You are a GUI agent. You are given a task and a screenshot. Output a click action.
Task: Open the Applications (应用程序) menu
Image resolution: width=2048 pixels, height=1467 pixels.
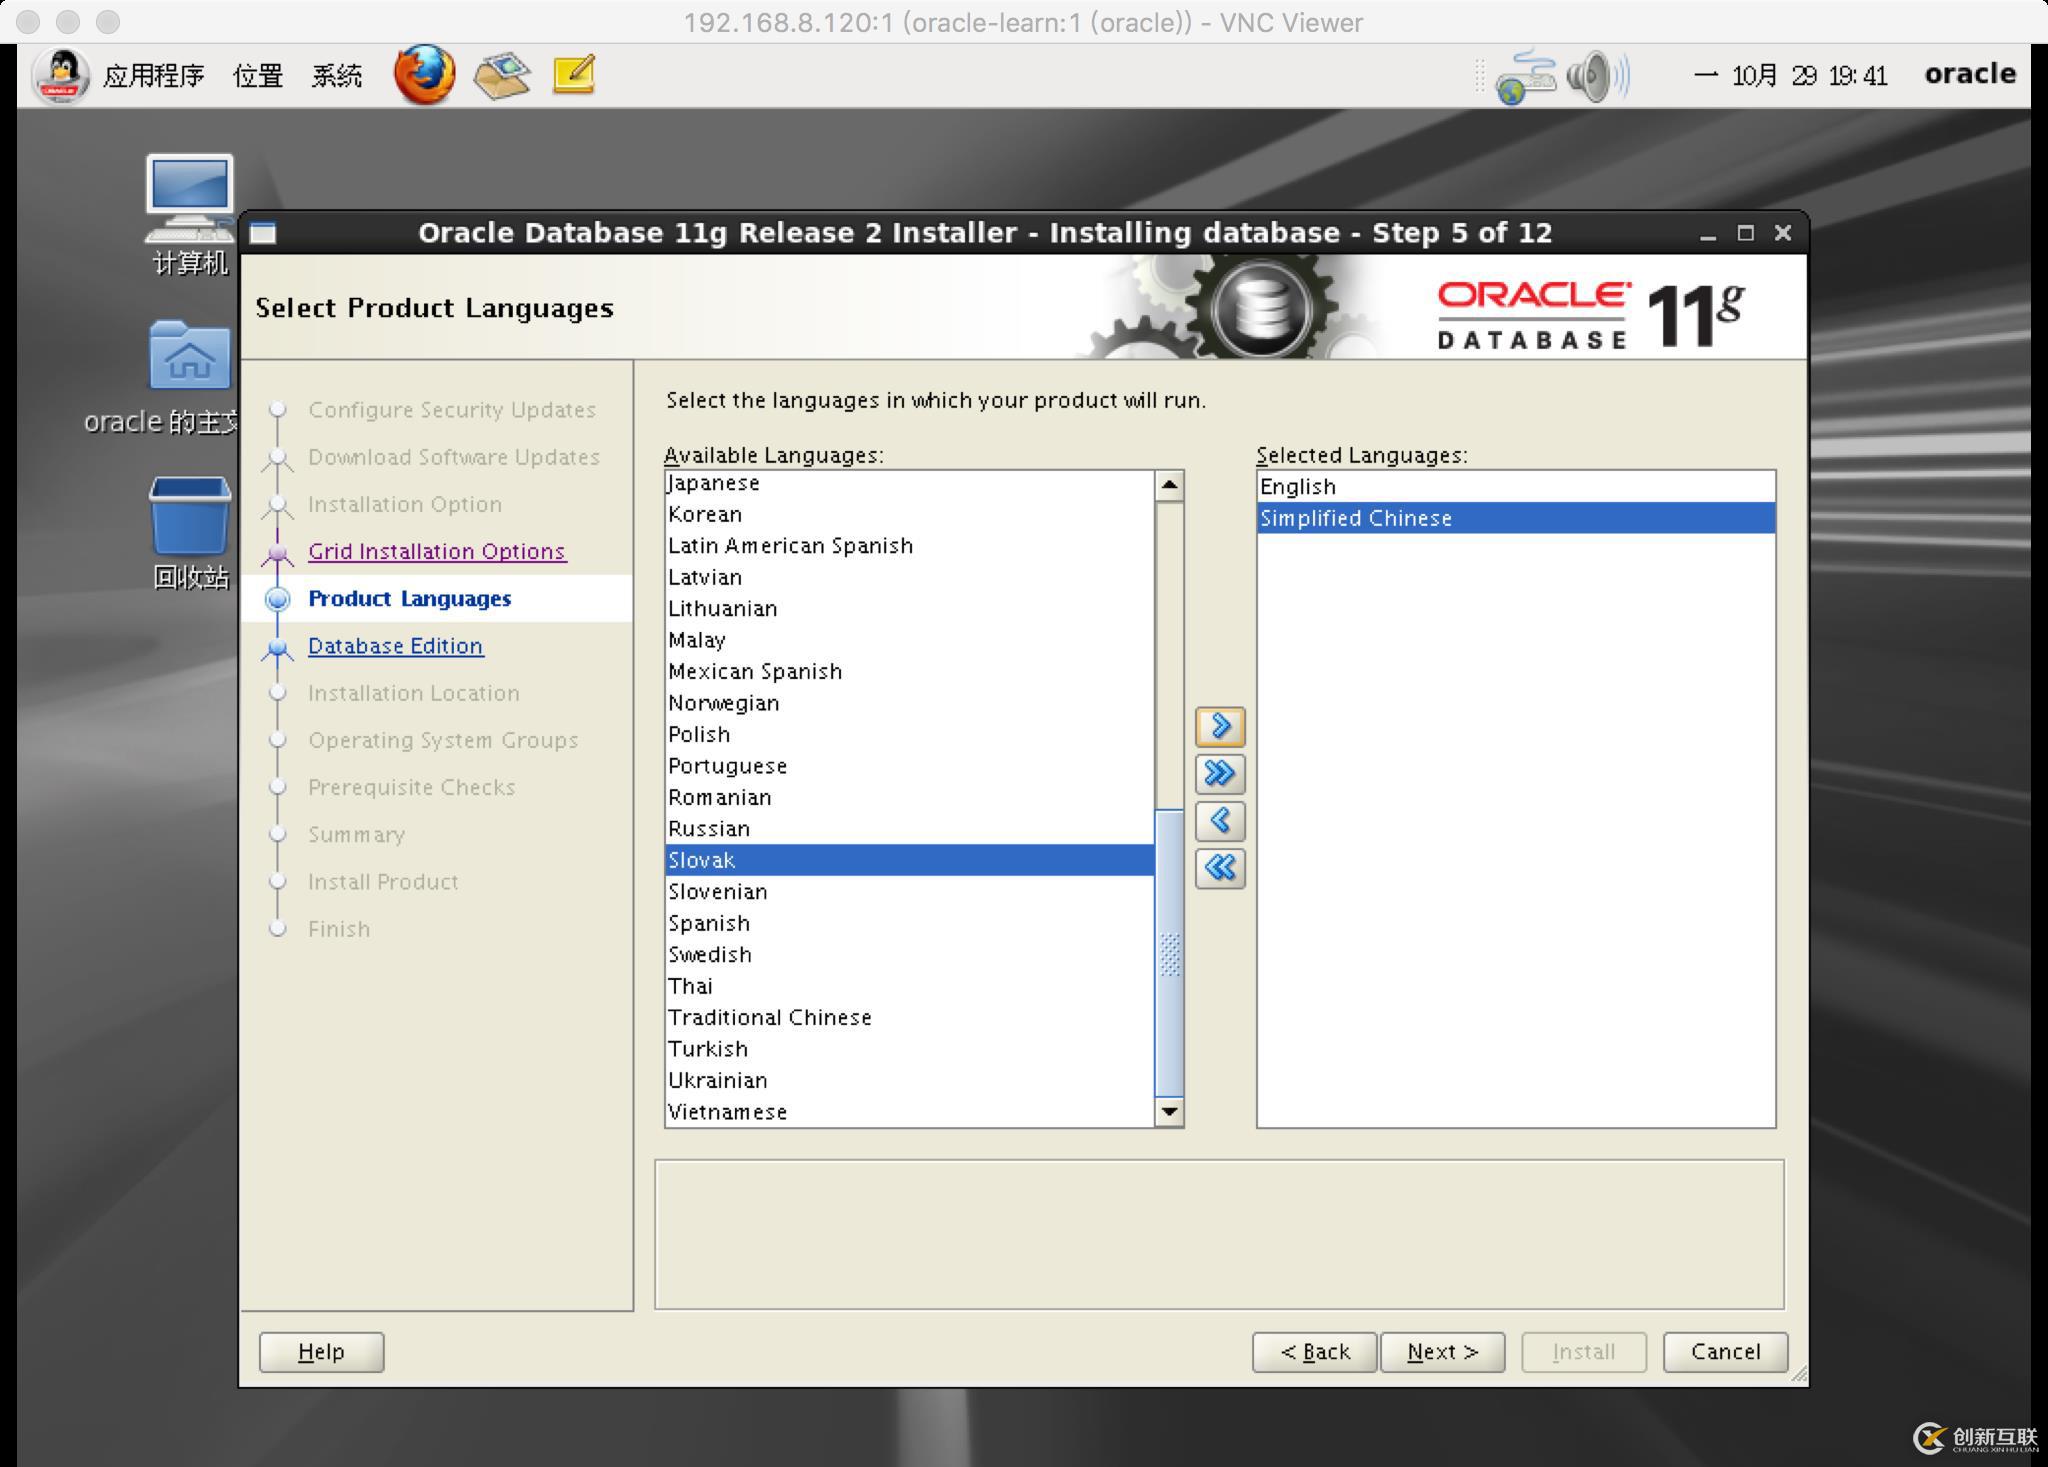click(x=153, y=76)
